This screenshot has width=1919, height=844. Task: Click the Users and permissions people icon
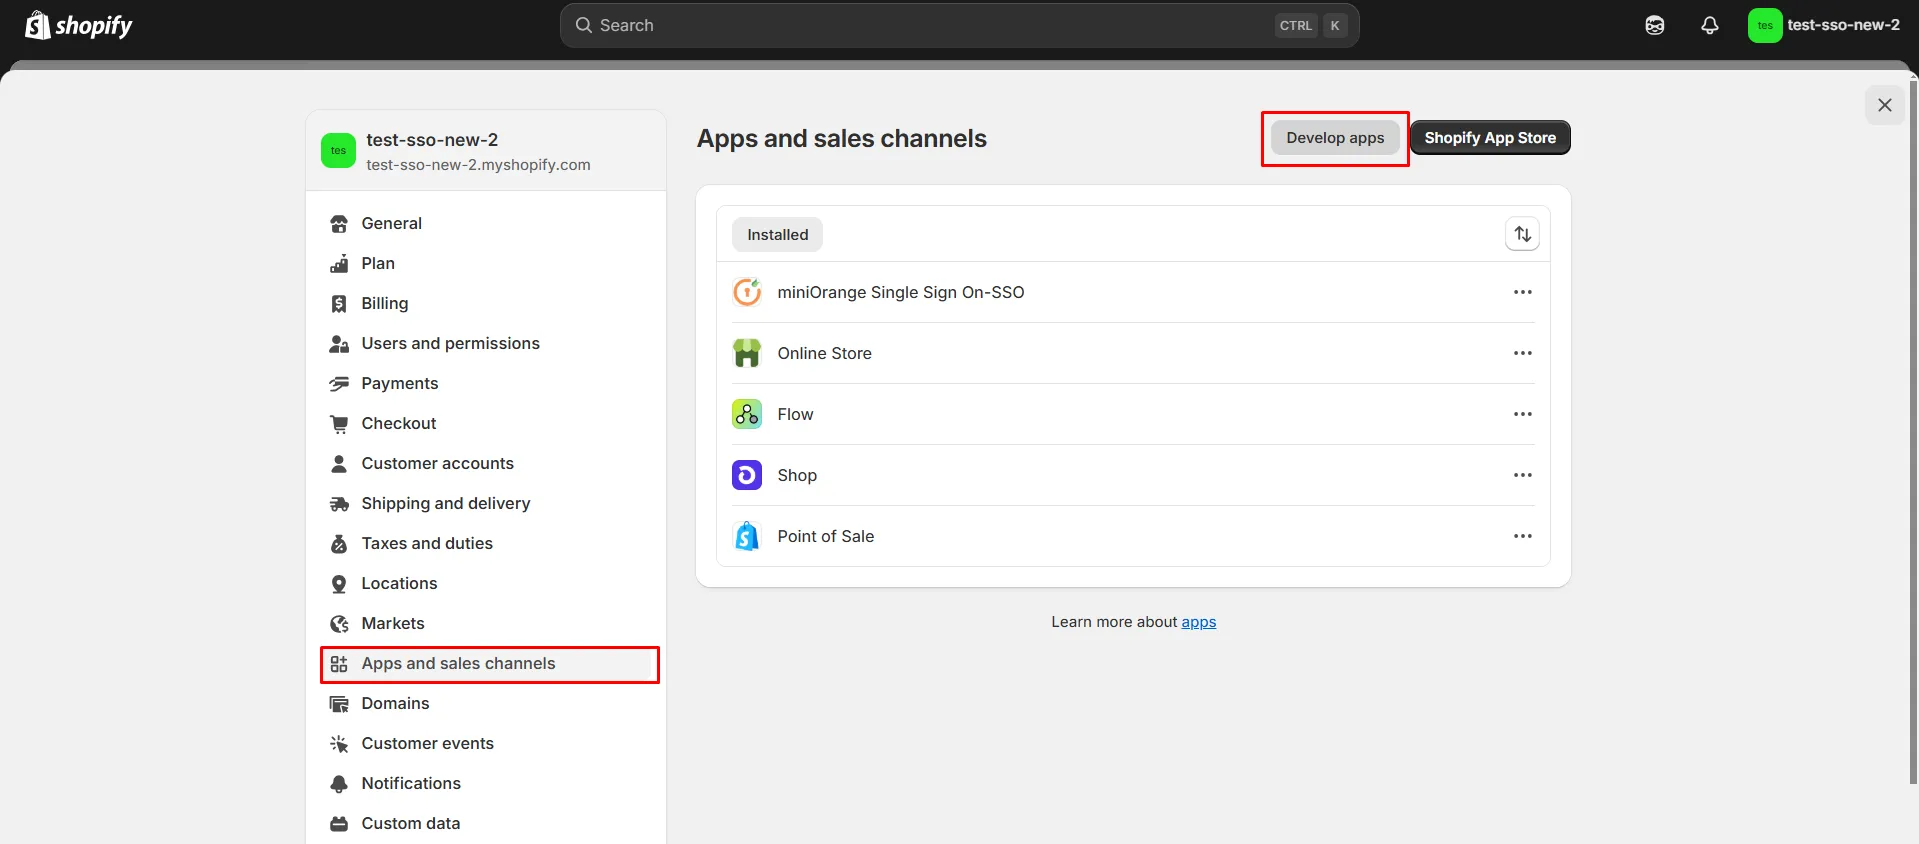tap(339, 344)
